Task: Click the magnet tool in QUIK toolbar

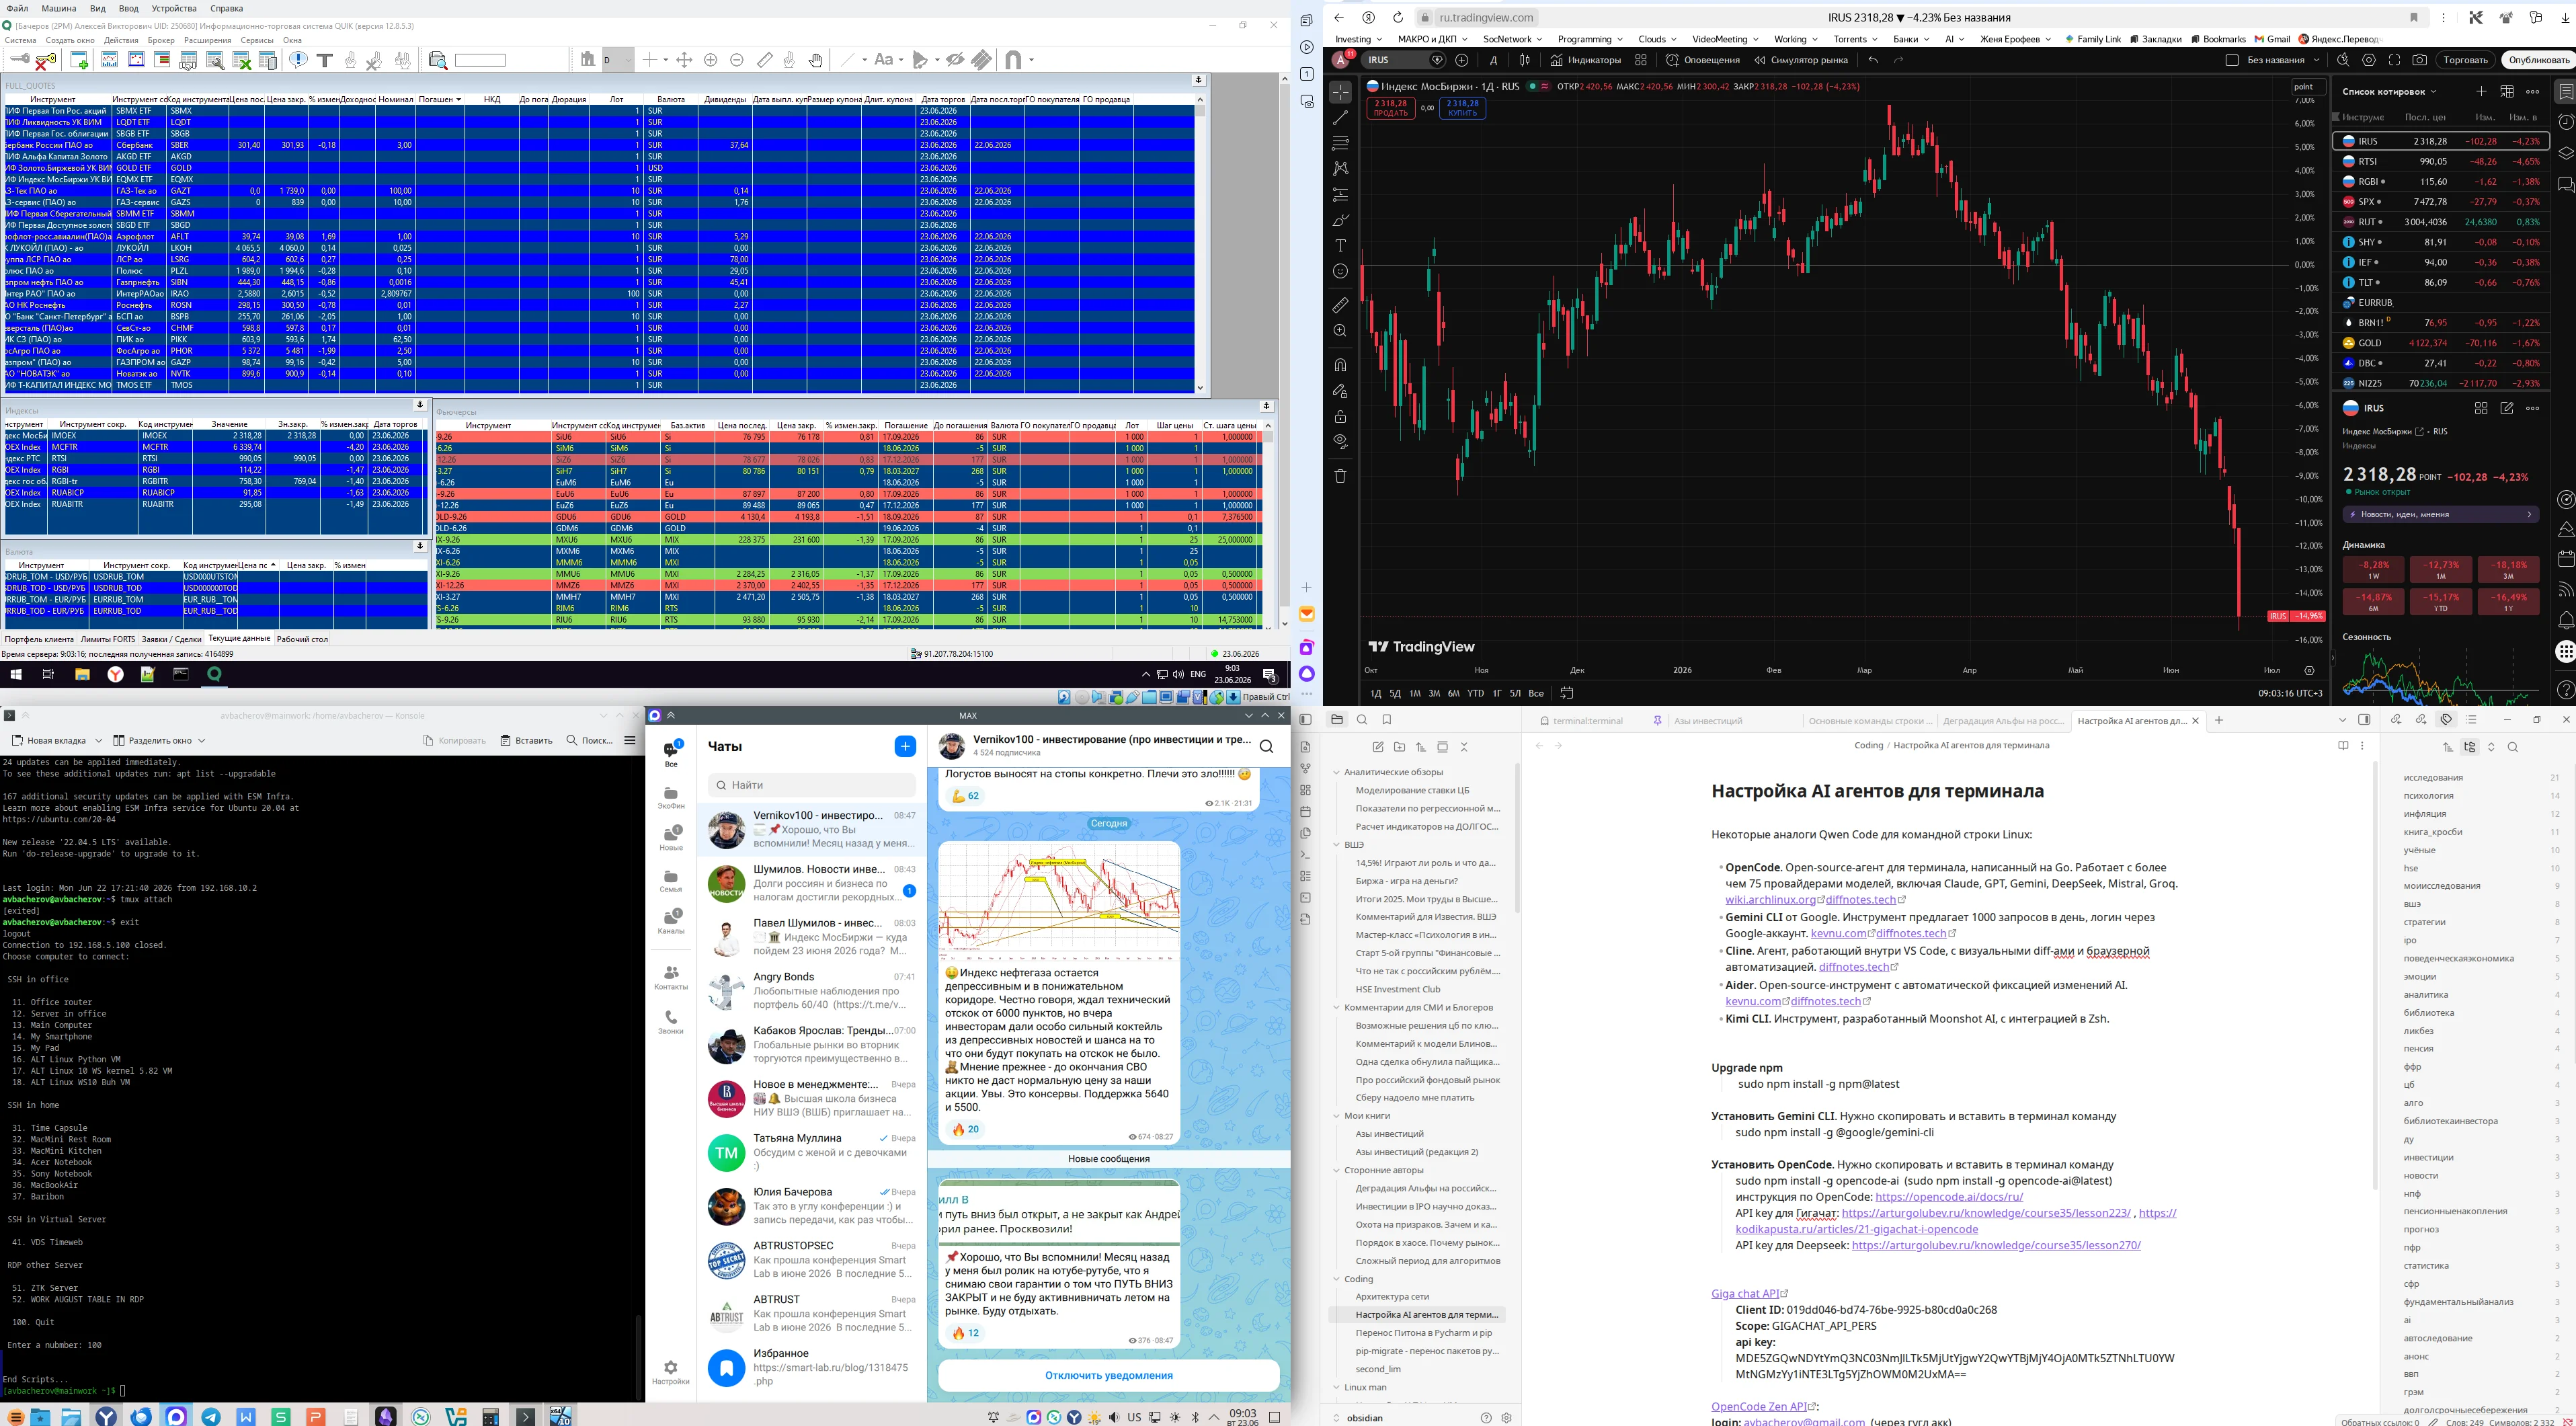Action: coord(1013,61)
